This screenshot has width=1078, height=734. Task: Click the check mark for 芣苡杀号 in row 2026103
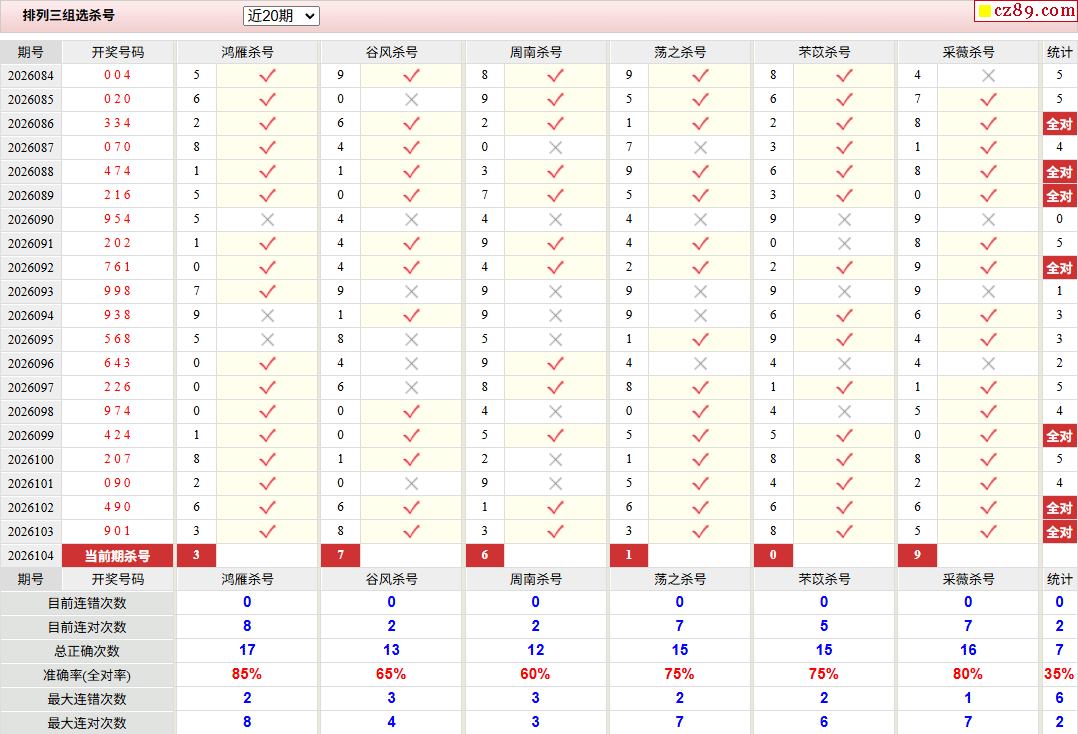pos(844,531)
